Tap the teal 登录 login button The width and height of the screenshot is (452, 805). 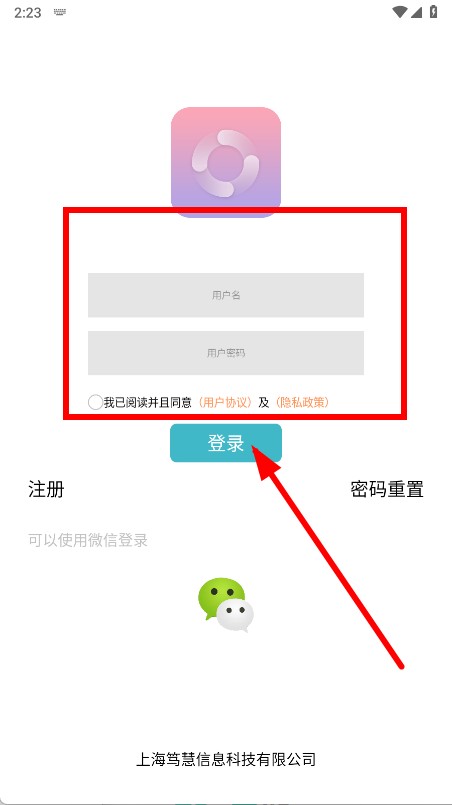[226, 443]
